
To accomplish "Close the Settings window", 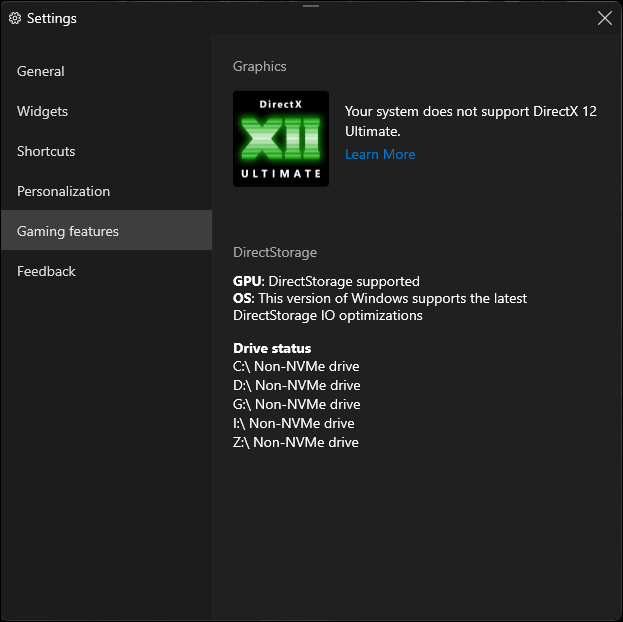I will click(604, 18).
